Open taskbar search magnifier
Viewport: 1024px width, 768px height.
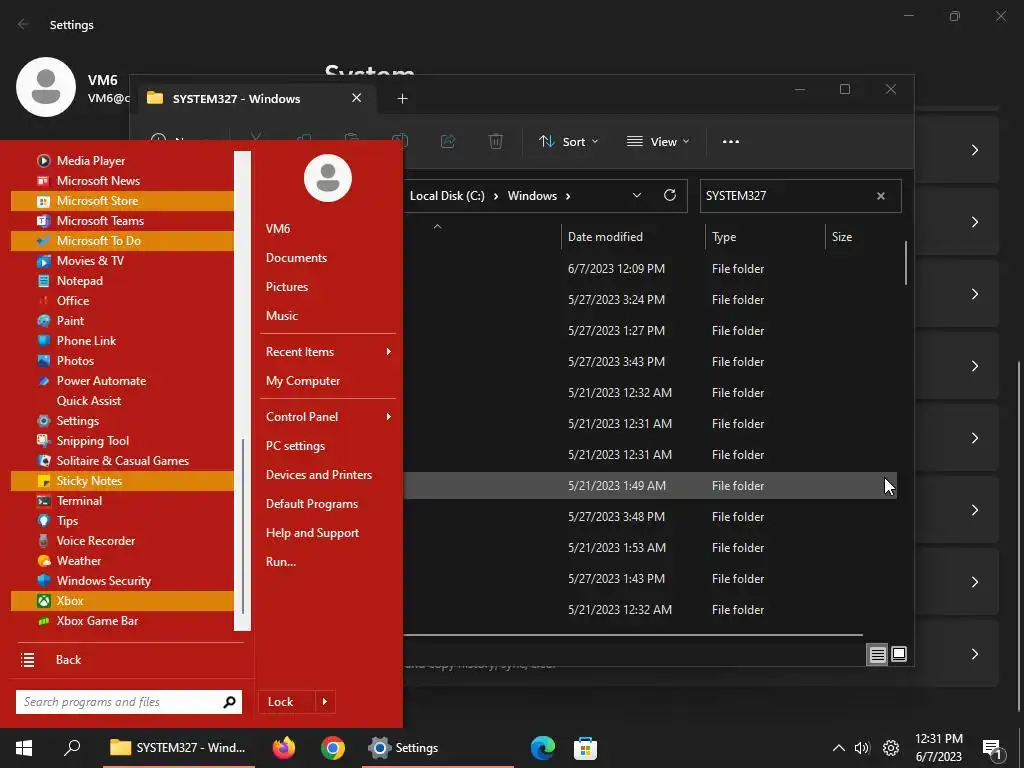click(72, 748)
